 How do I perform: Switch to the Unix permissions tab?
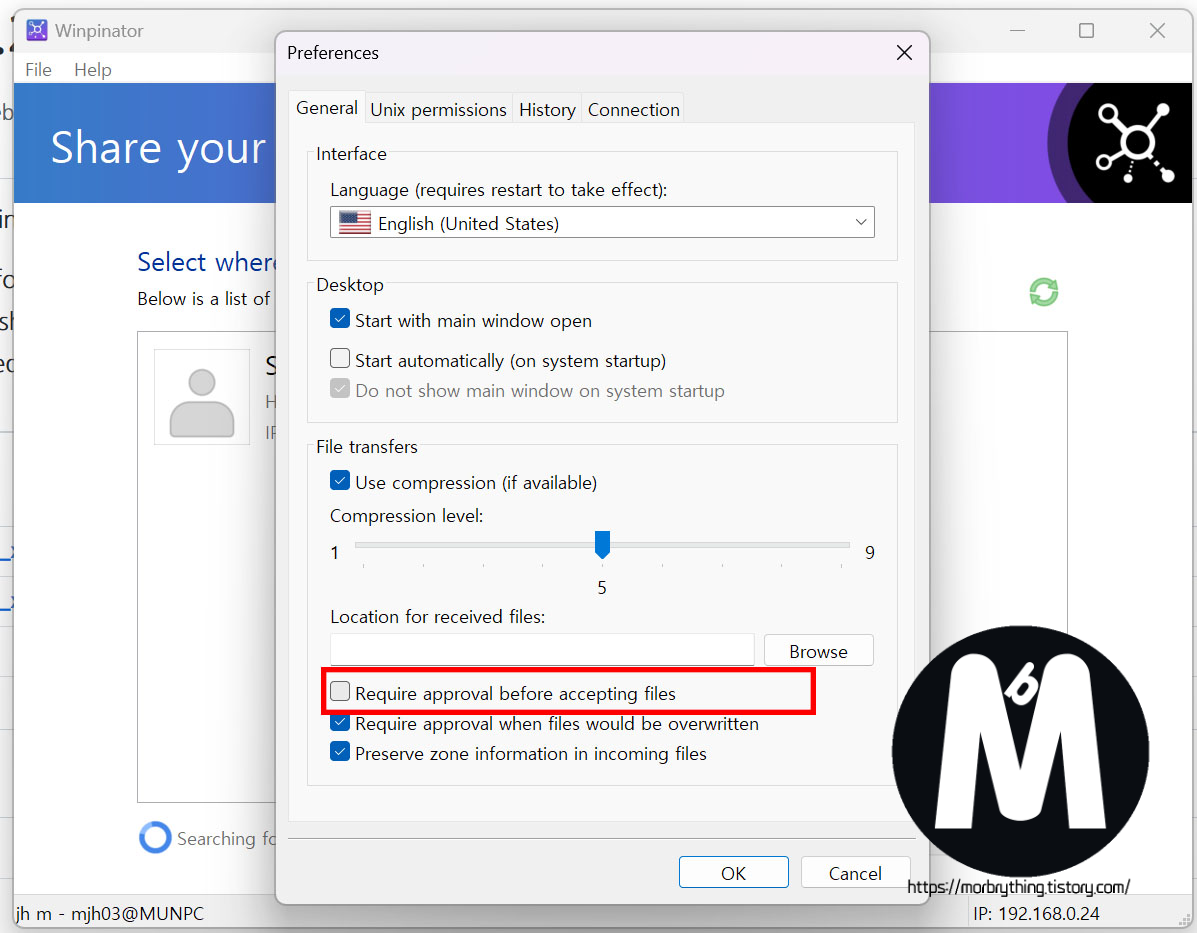(x=438, y=110)
